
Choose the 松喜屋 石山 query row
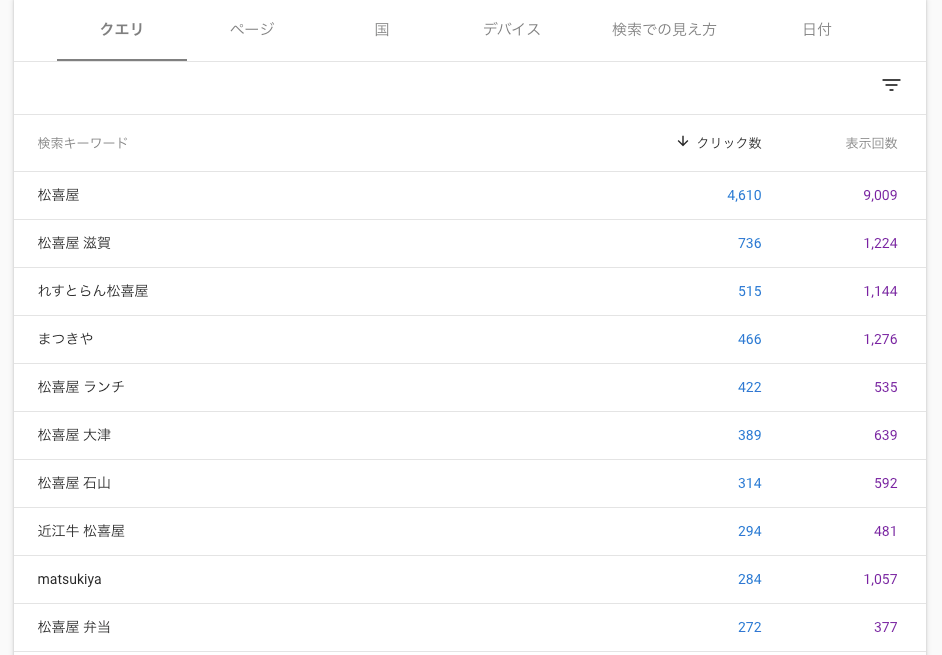pyautogui.click(x=74, y=483)
